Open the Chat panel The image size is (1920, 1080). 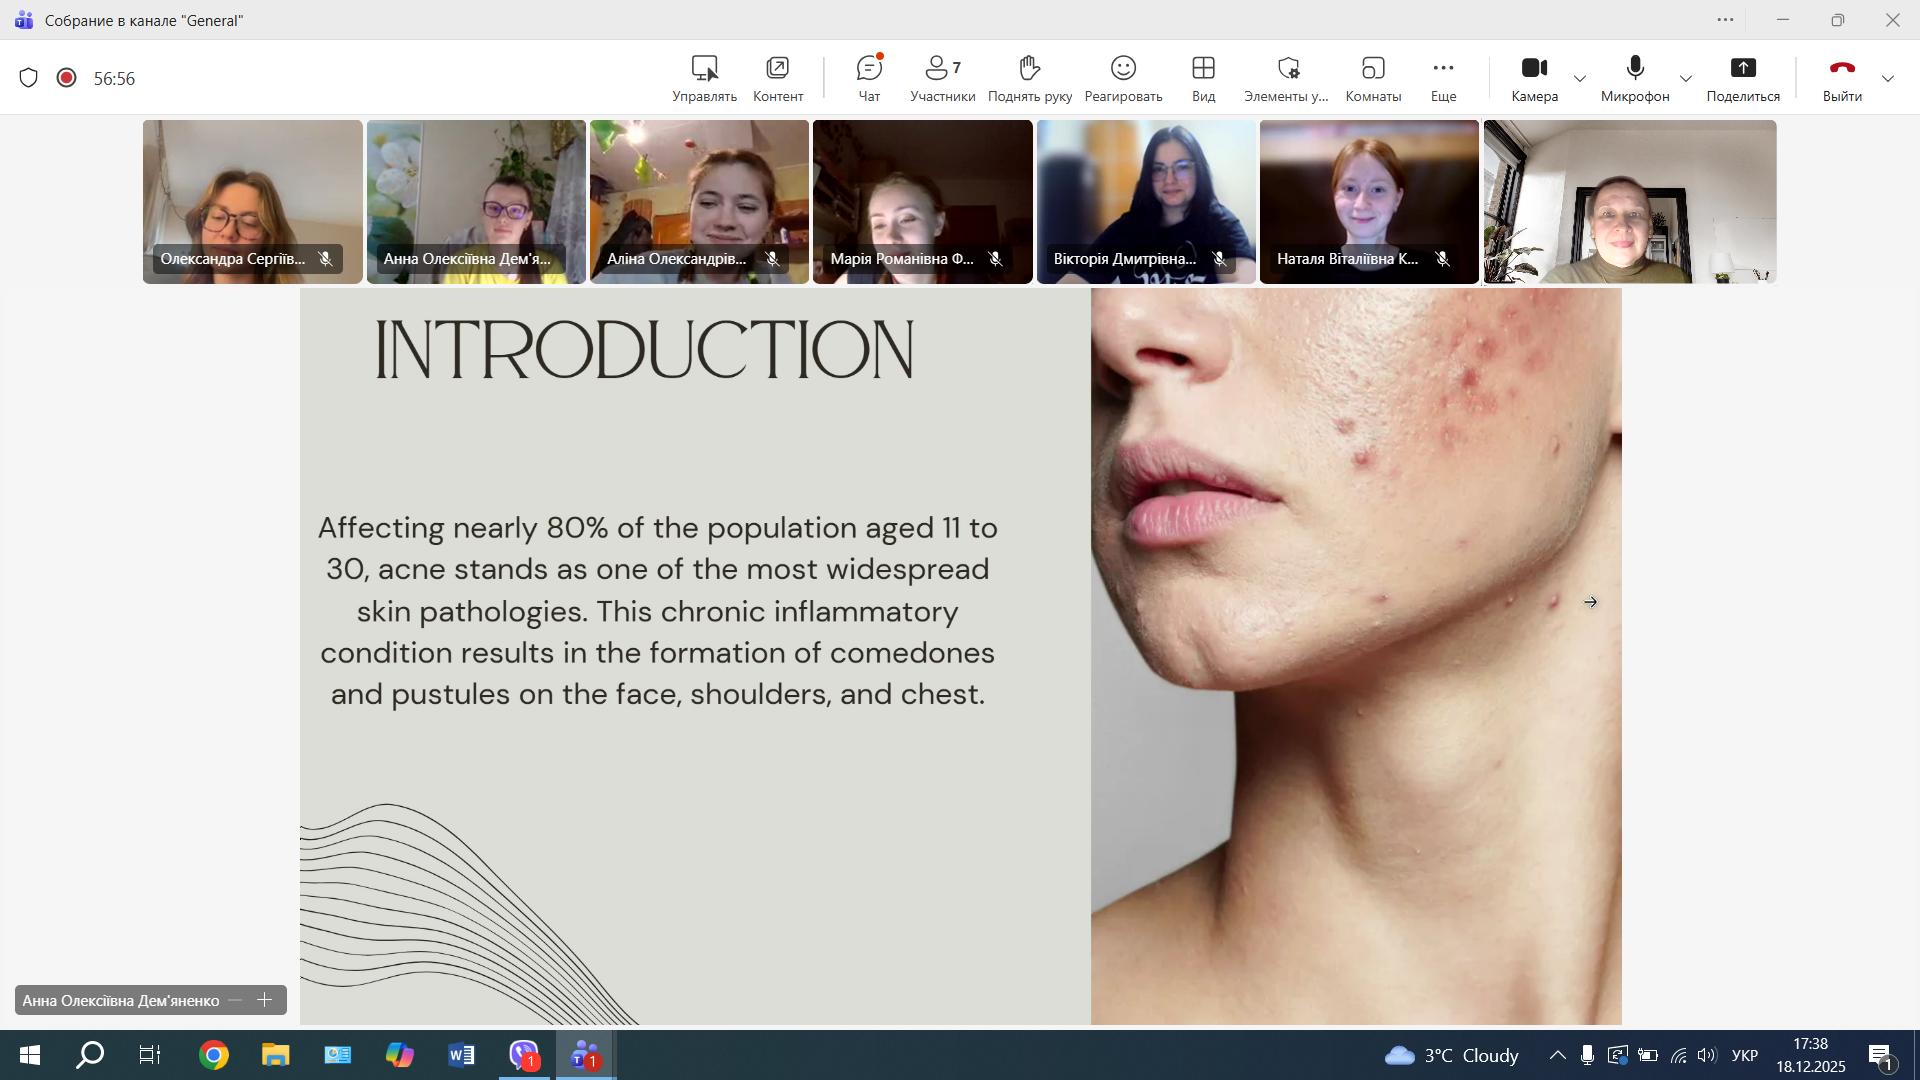coord(868,78)
